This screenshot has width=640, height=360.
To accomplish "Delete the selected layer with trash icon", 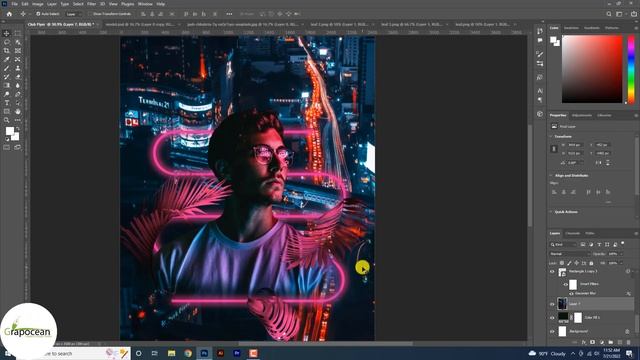I will tap(629, 342).
